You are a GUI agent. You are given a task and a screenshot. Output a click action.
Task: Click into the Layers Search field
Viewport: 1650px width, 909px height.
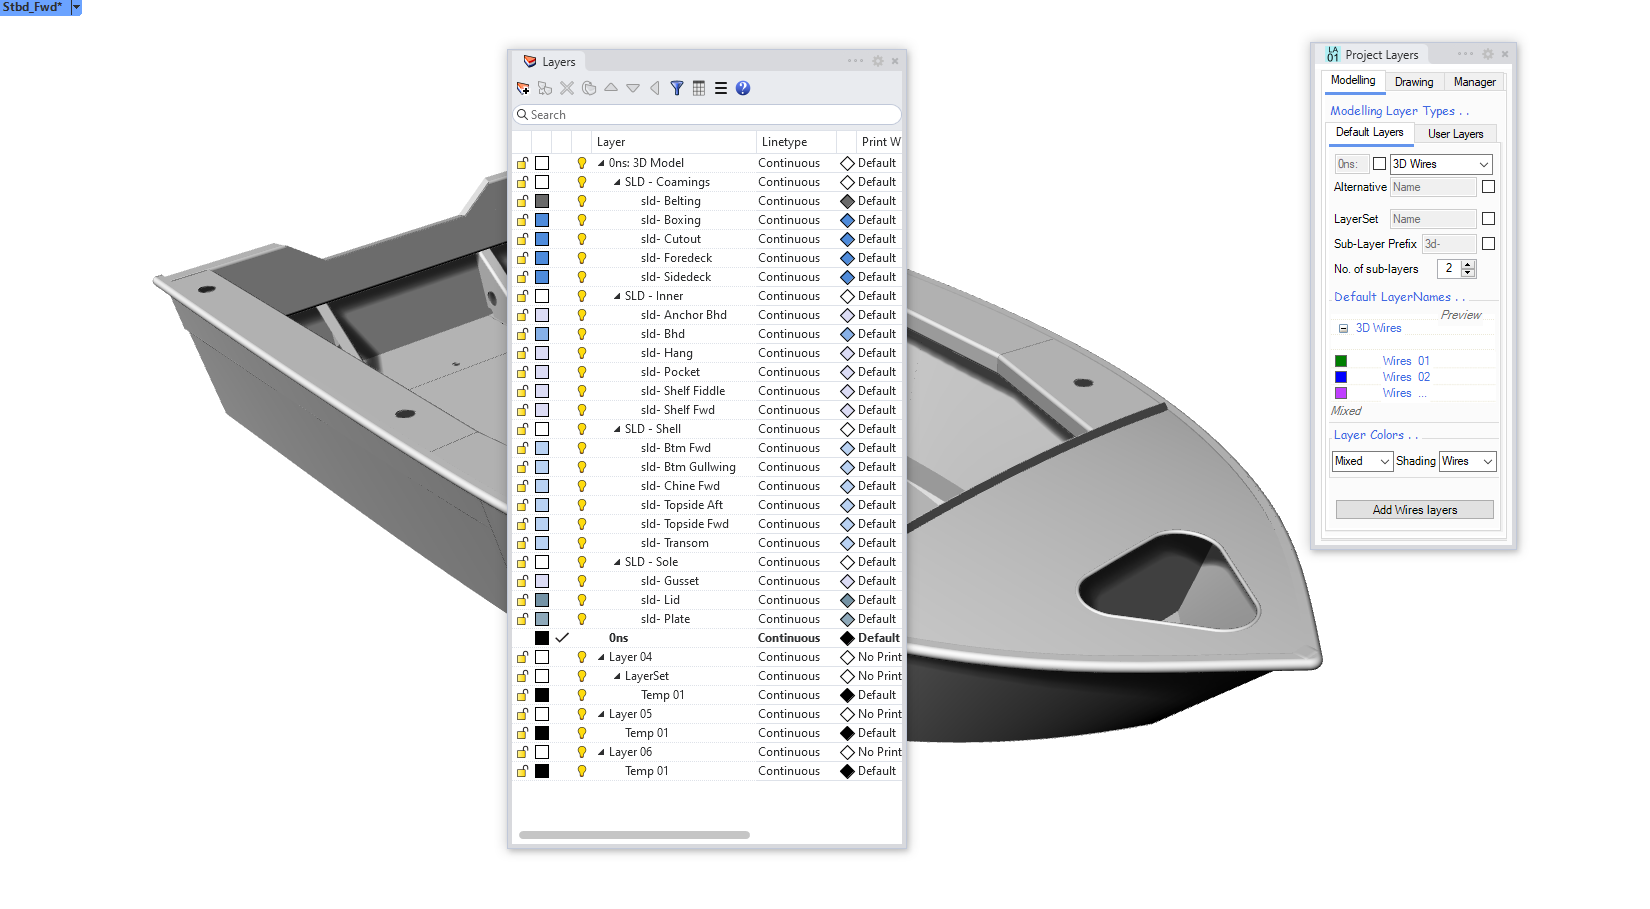(707, 115)
